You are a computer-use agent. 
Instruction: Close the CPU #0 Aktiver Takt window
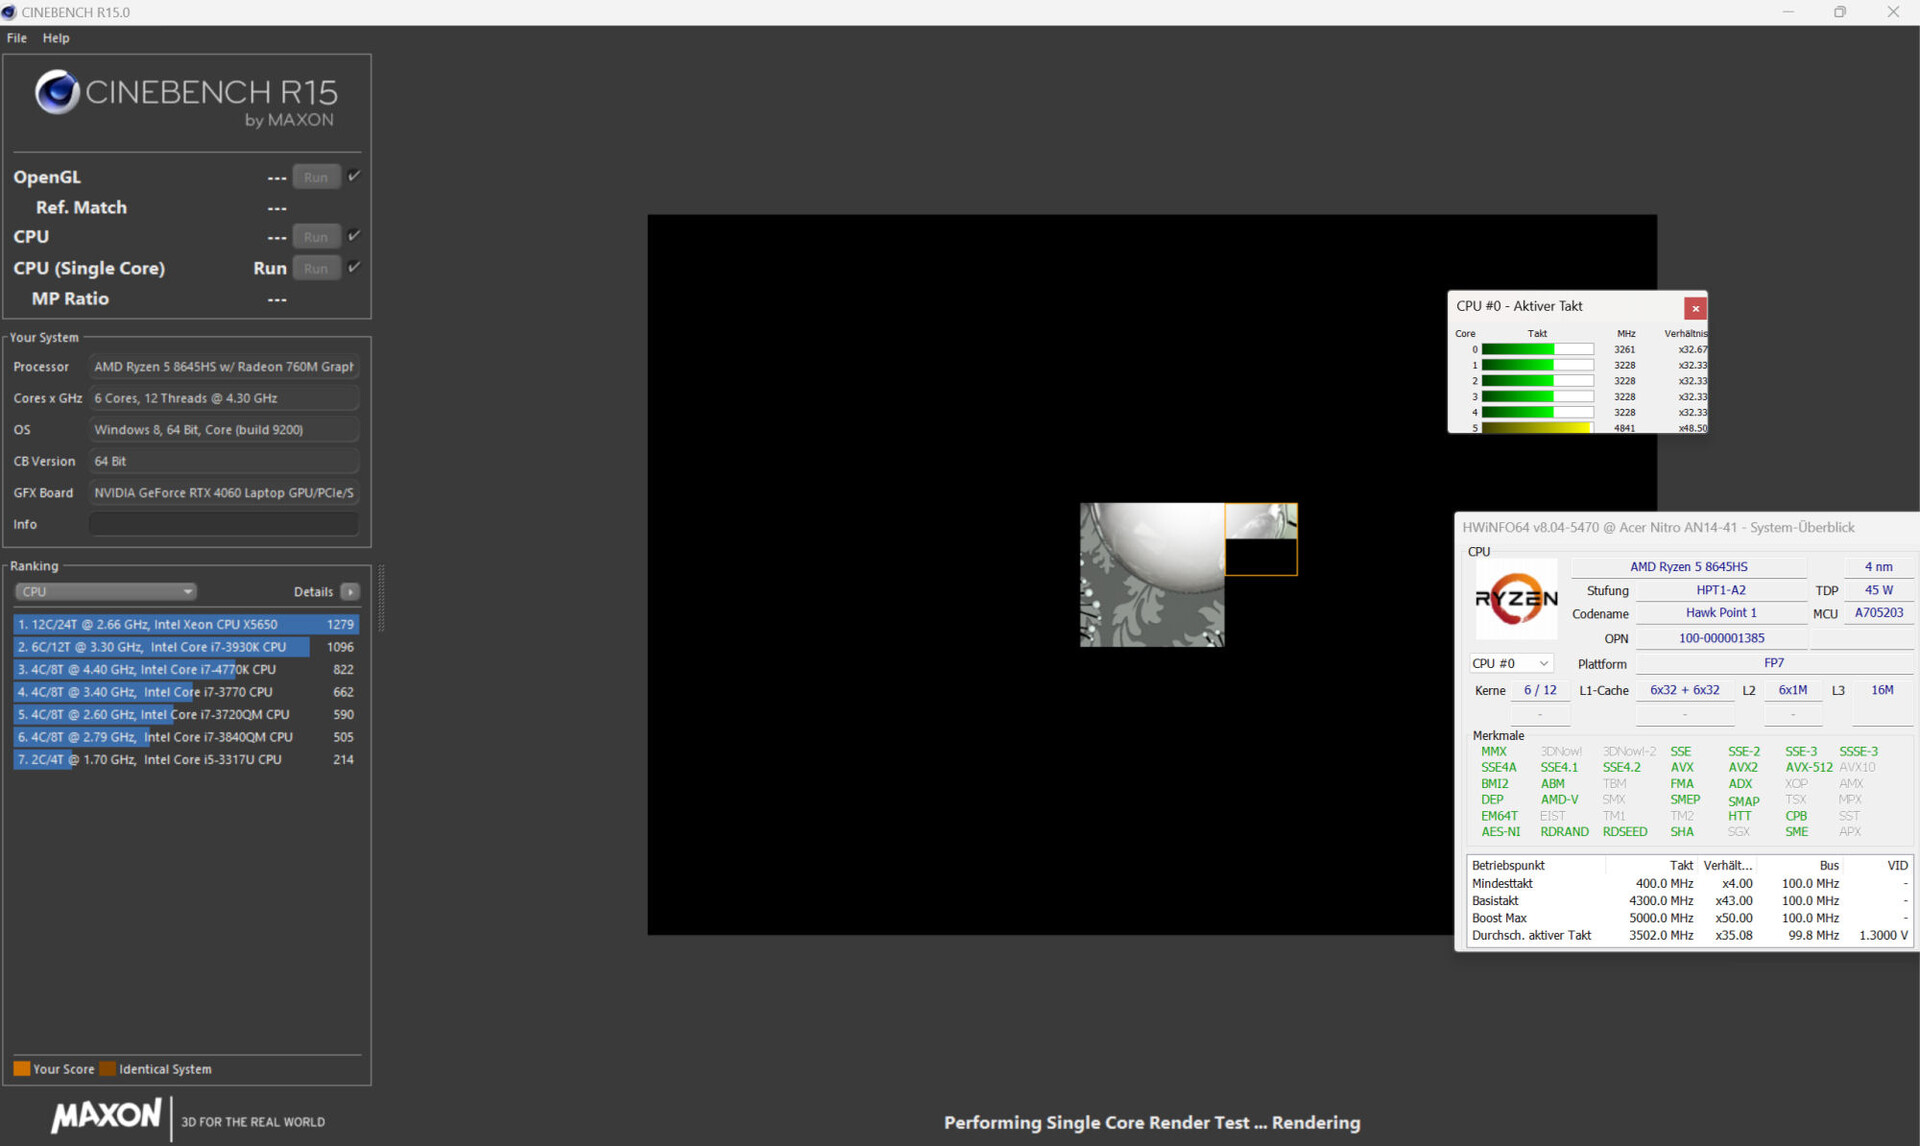pyautogui.click(x=1695, y=308)
